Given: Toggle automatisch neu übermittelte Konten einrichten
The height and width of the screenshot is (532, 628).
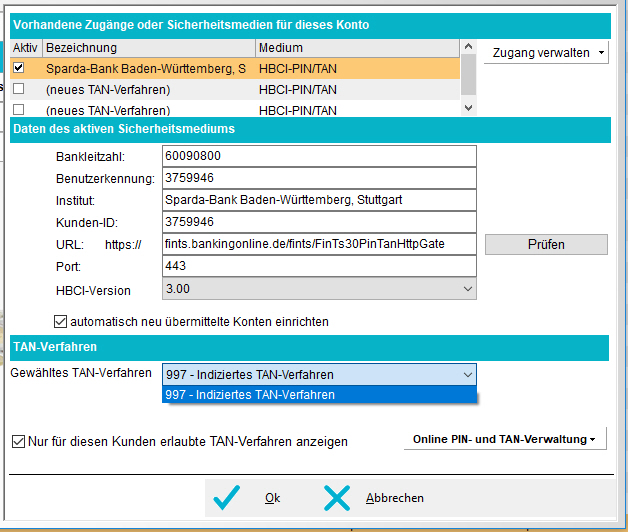Looking at the screenshot, I should point(60,321).
